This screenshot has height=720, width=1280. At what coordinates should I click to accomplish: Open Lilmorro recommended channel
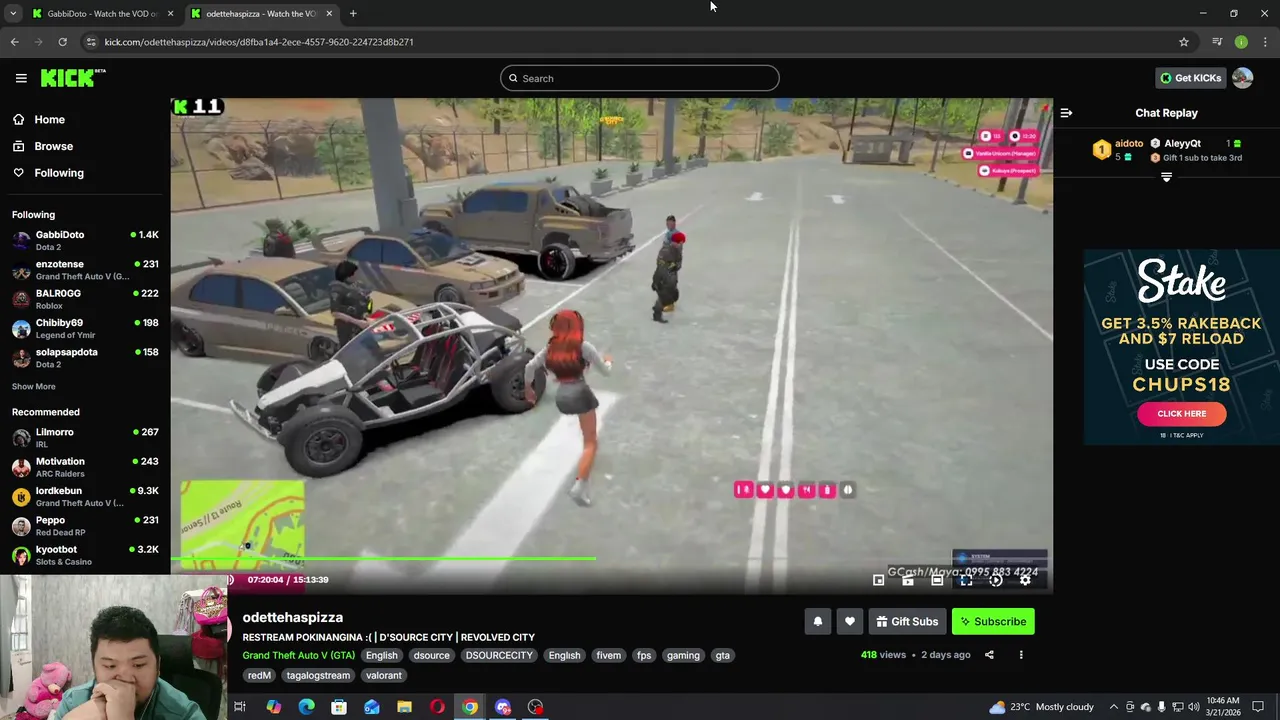coord(85,438)
